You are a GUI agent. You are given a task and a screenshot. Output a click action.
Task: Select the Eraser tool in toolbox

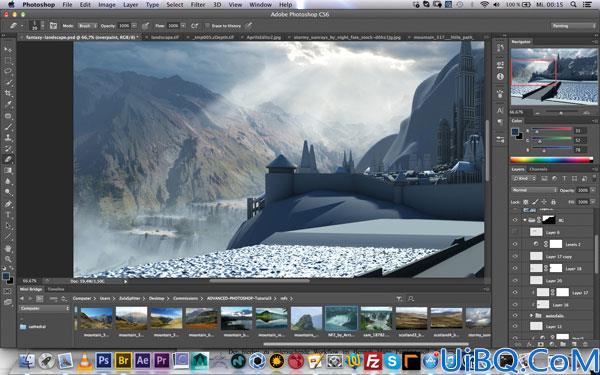(8, 159)
